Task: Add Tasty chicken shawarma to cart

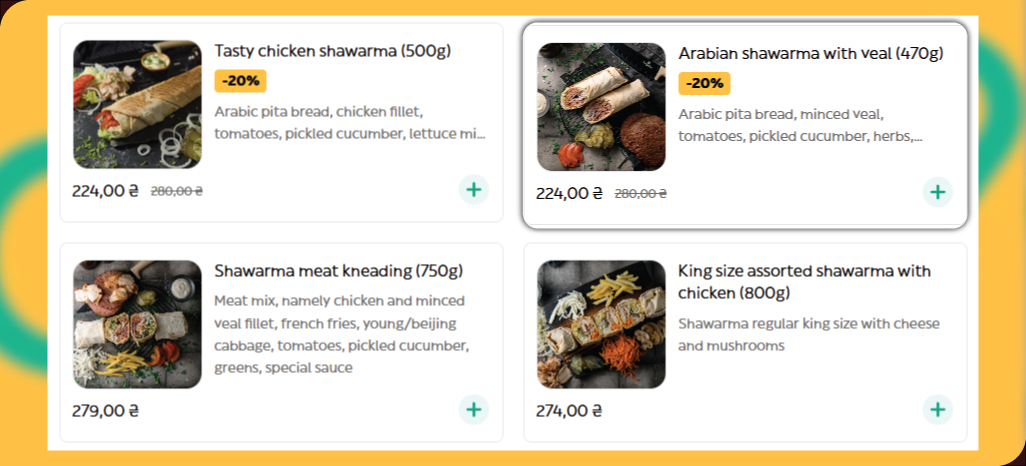Action: tap(474, 189)
